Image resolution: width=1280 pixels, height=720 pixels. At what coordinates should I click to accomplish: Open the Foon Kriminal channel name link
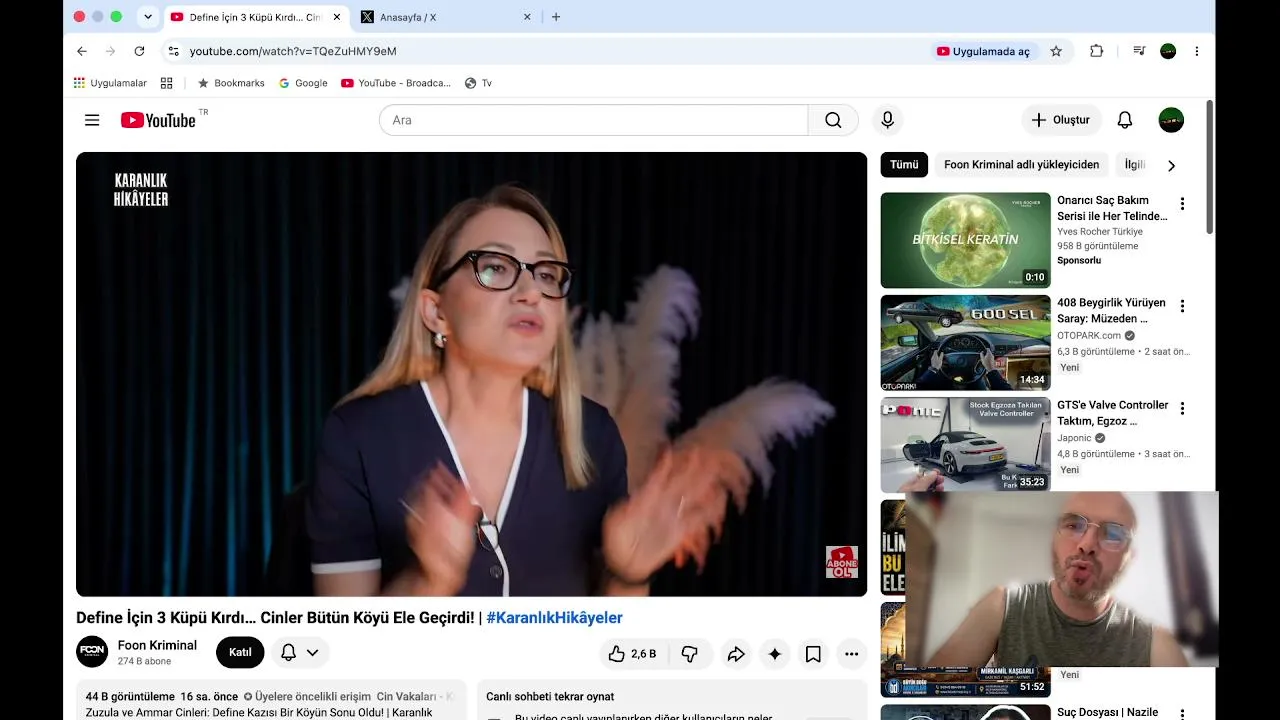[157, 645]
